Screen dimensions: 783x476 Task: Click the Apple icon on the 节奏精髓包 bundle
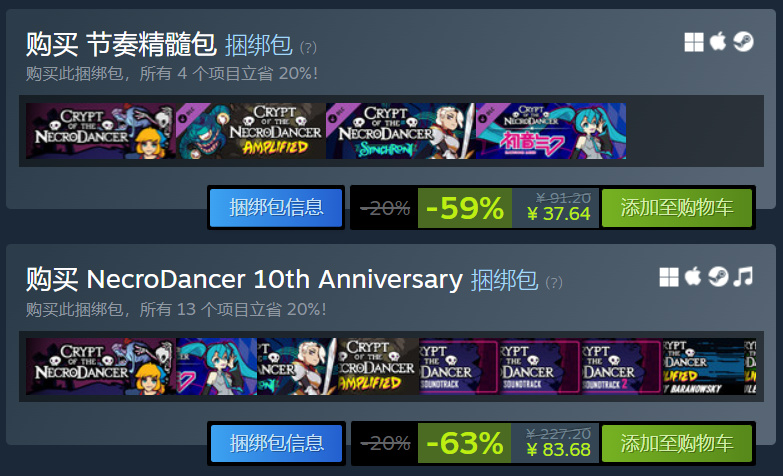click(718, 41)
